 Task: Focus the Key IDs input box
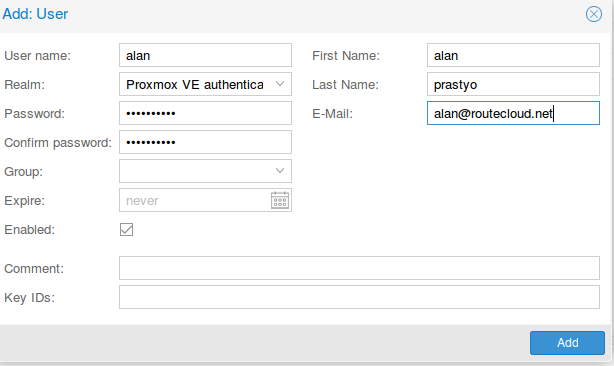[359, 297]
